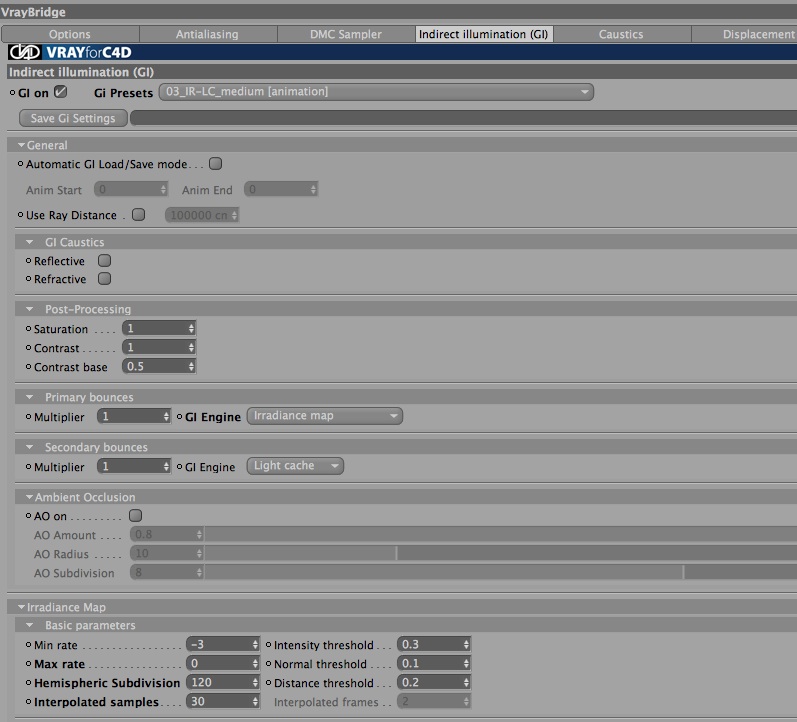
Task: Enable Refractive GI caustics checkbox
Action: coord(104,279)
